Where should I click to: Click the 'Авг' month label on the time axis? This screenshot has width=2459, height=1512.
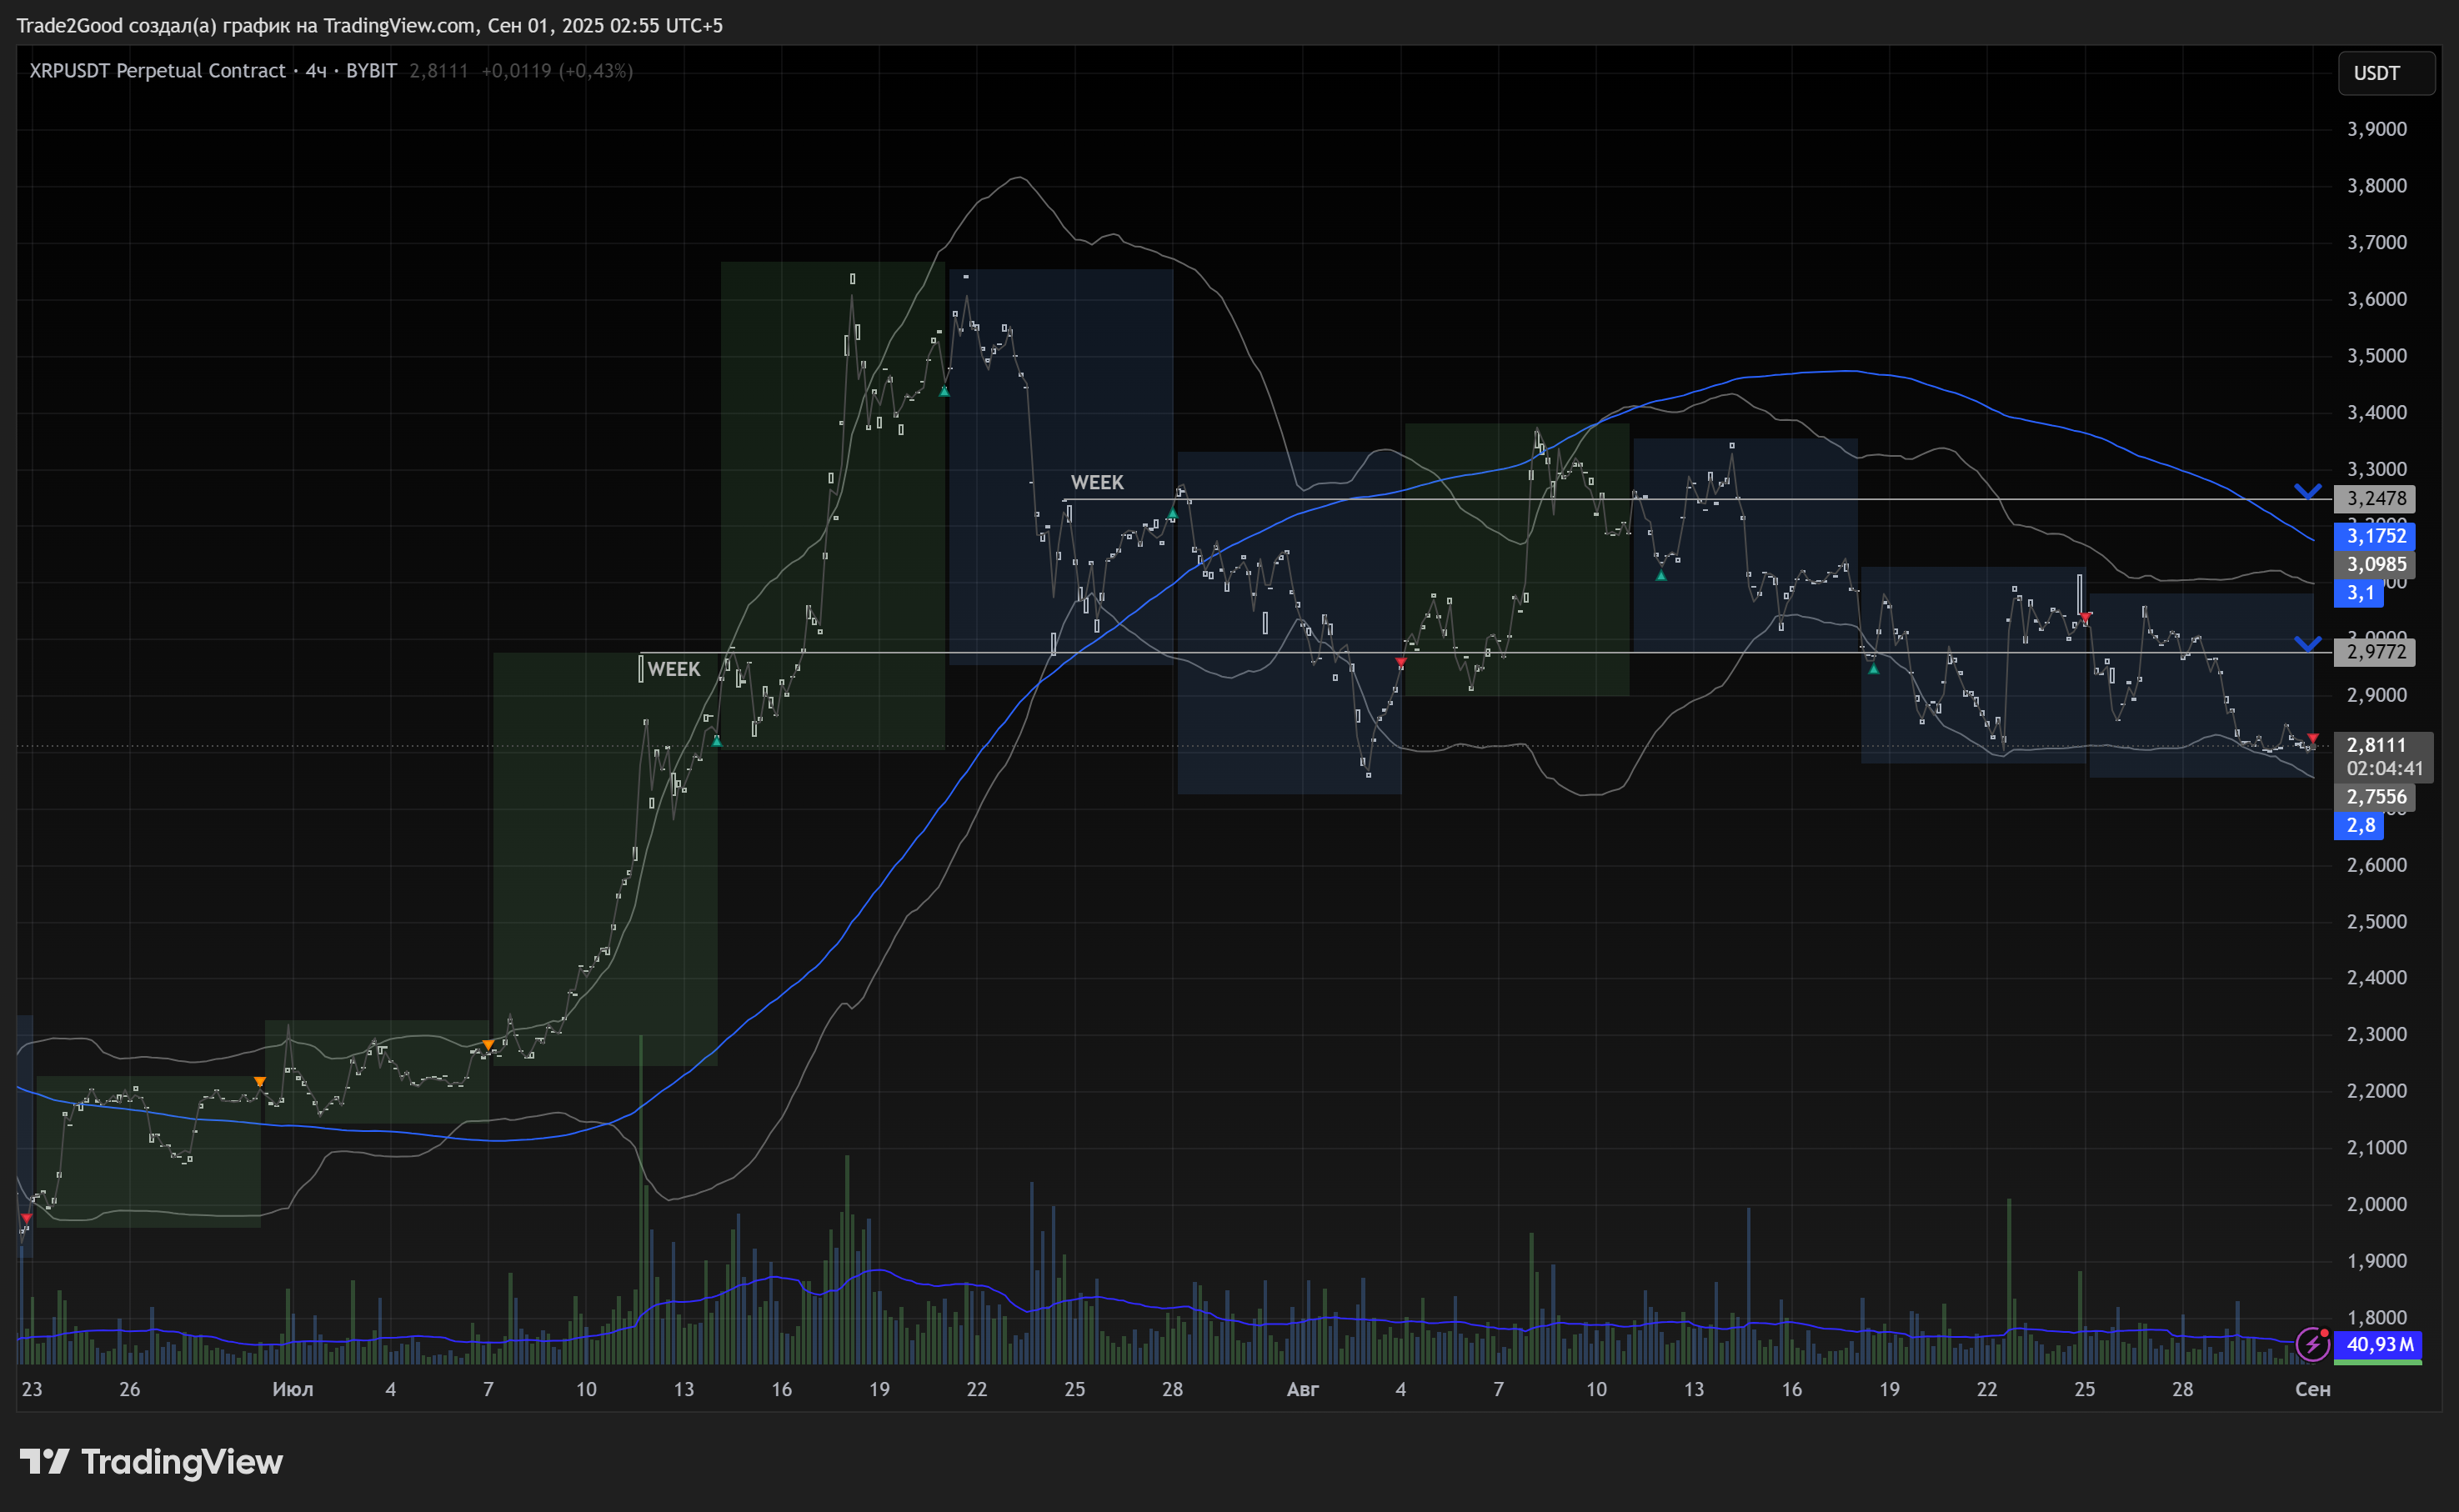[x=1302, y=1389]
